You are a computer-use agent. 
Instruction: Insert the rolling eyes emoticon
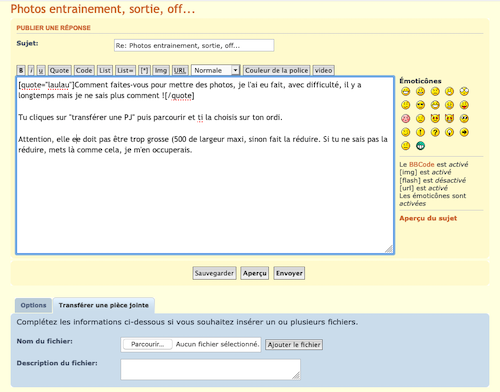[x=464, y=118]
